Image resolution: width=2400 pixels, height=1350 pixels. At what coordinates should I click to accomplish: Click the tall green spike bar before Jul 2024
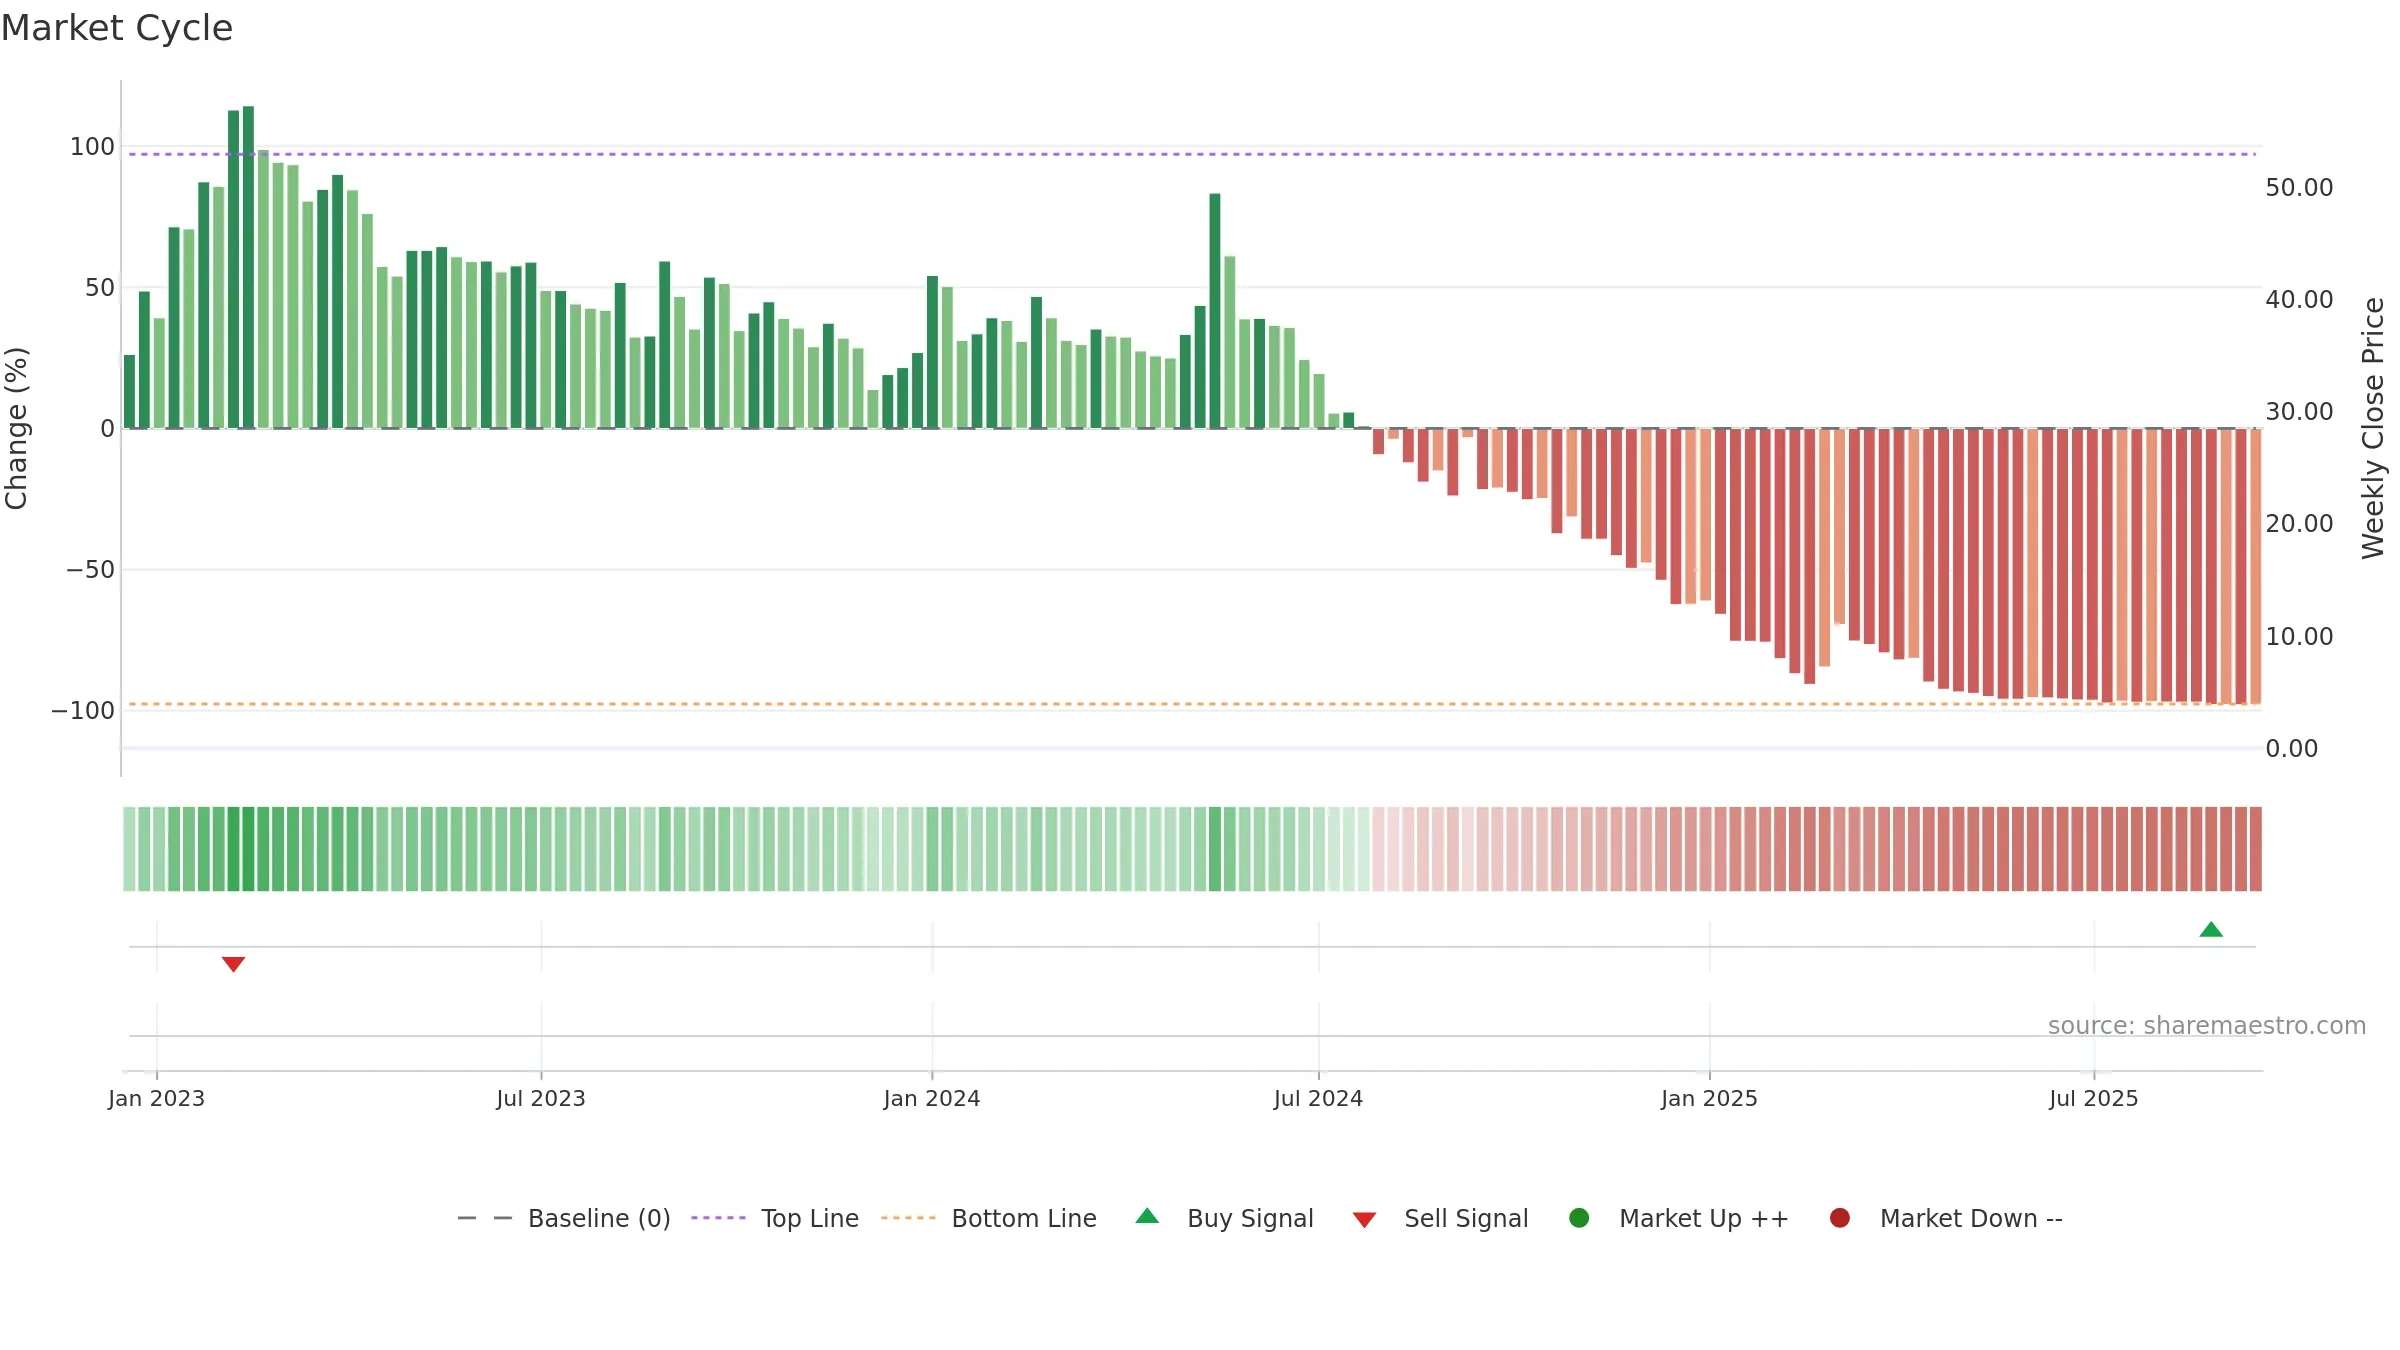1215,311
